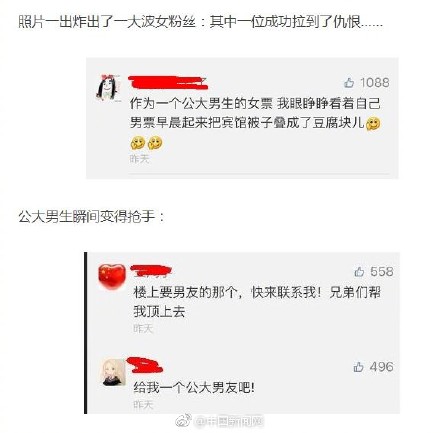Click the 昨天 timestamp under first comment

[x=139, y=159]
